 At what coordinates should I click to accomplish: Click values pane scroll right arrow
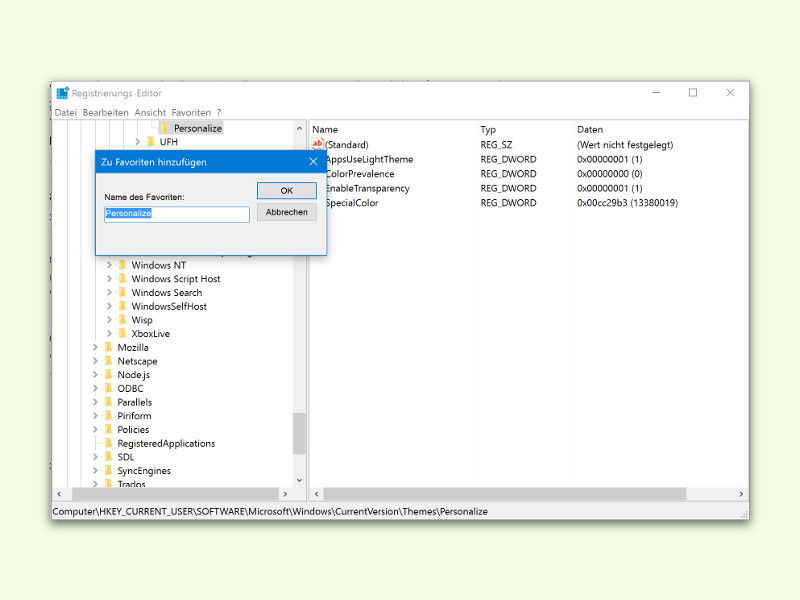[741, 494]
